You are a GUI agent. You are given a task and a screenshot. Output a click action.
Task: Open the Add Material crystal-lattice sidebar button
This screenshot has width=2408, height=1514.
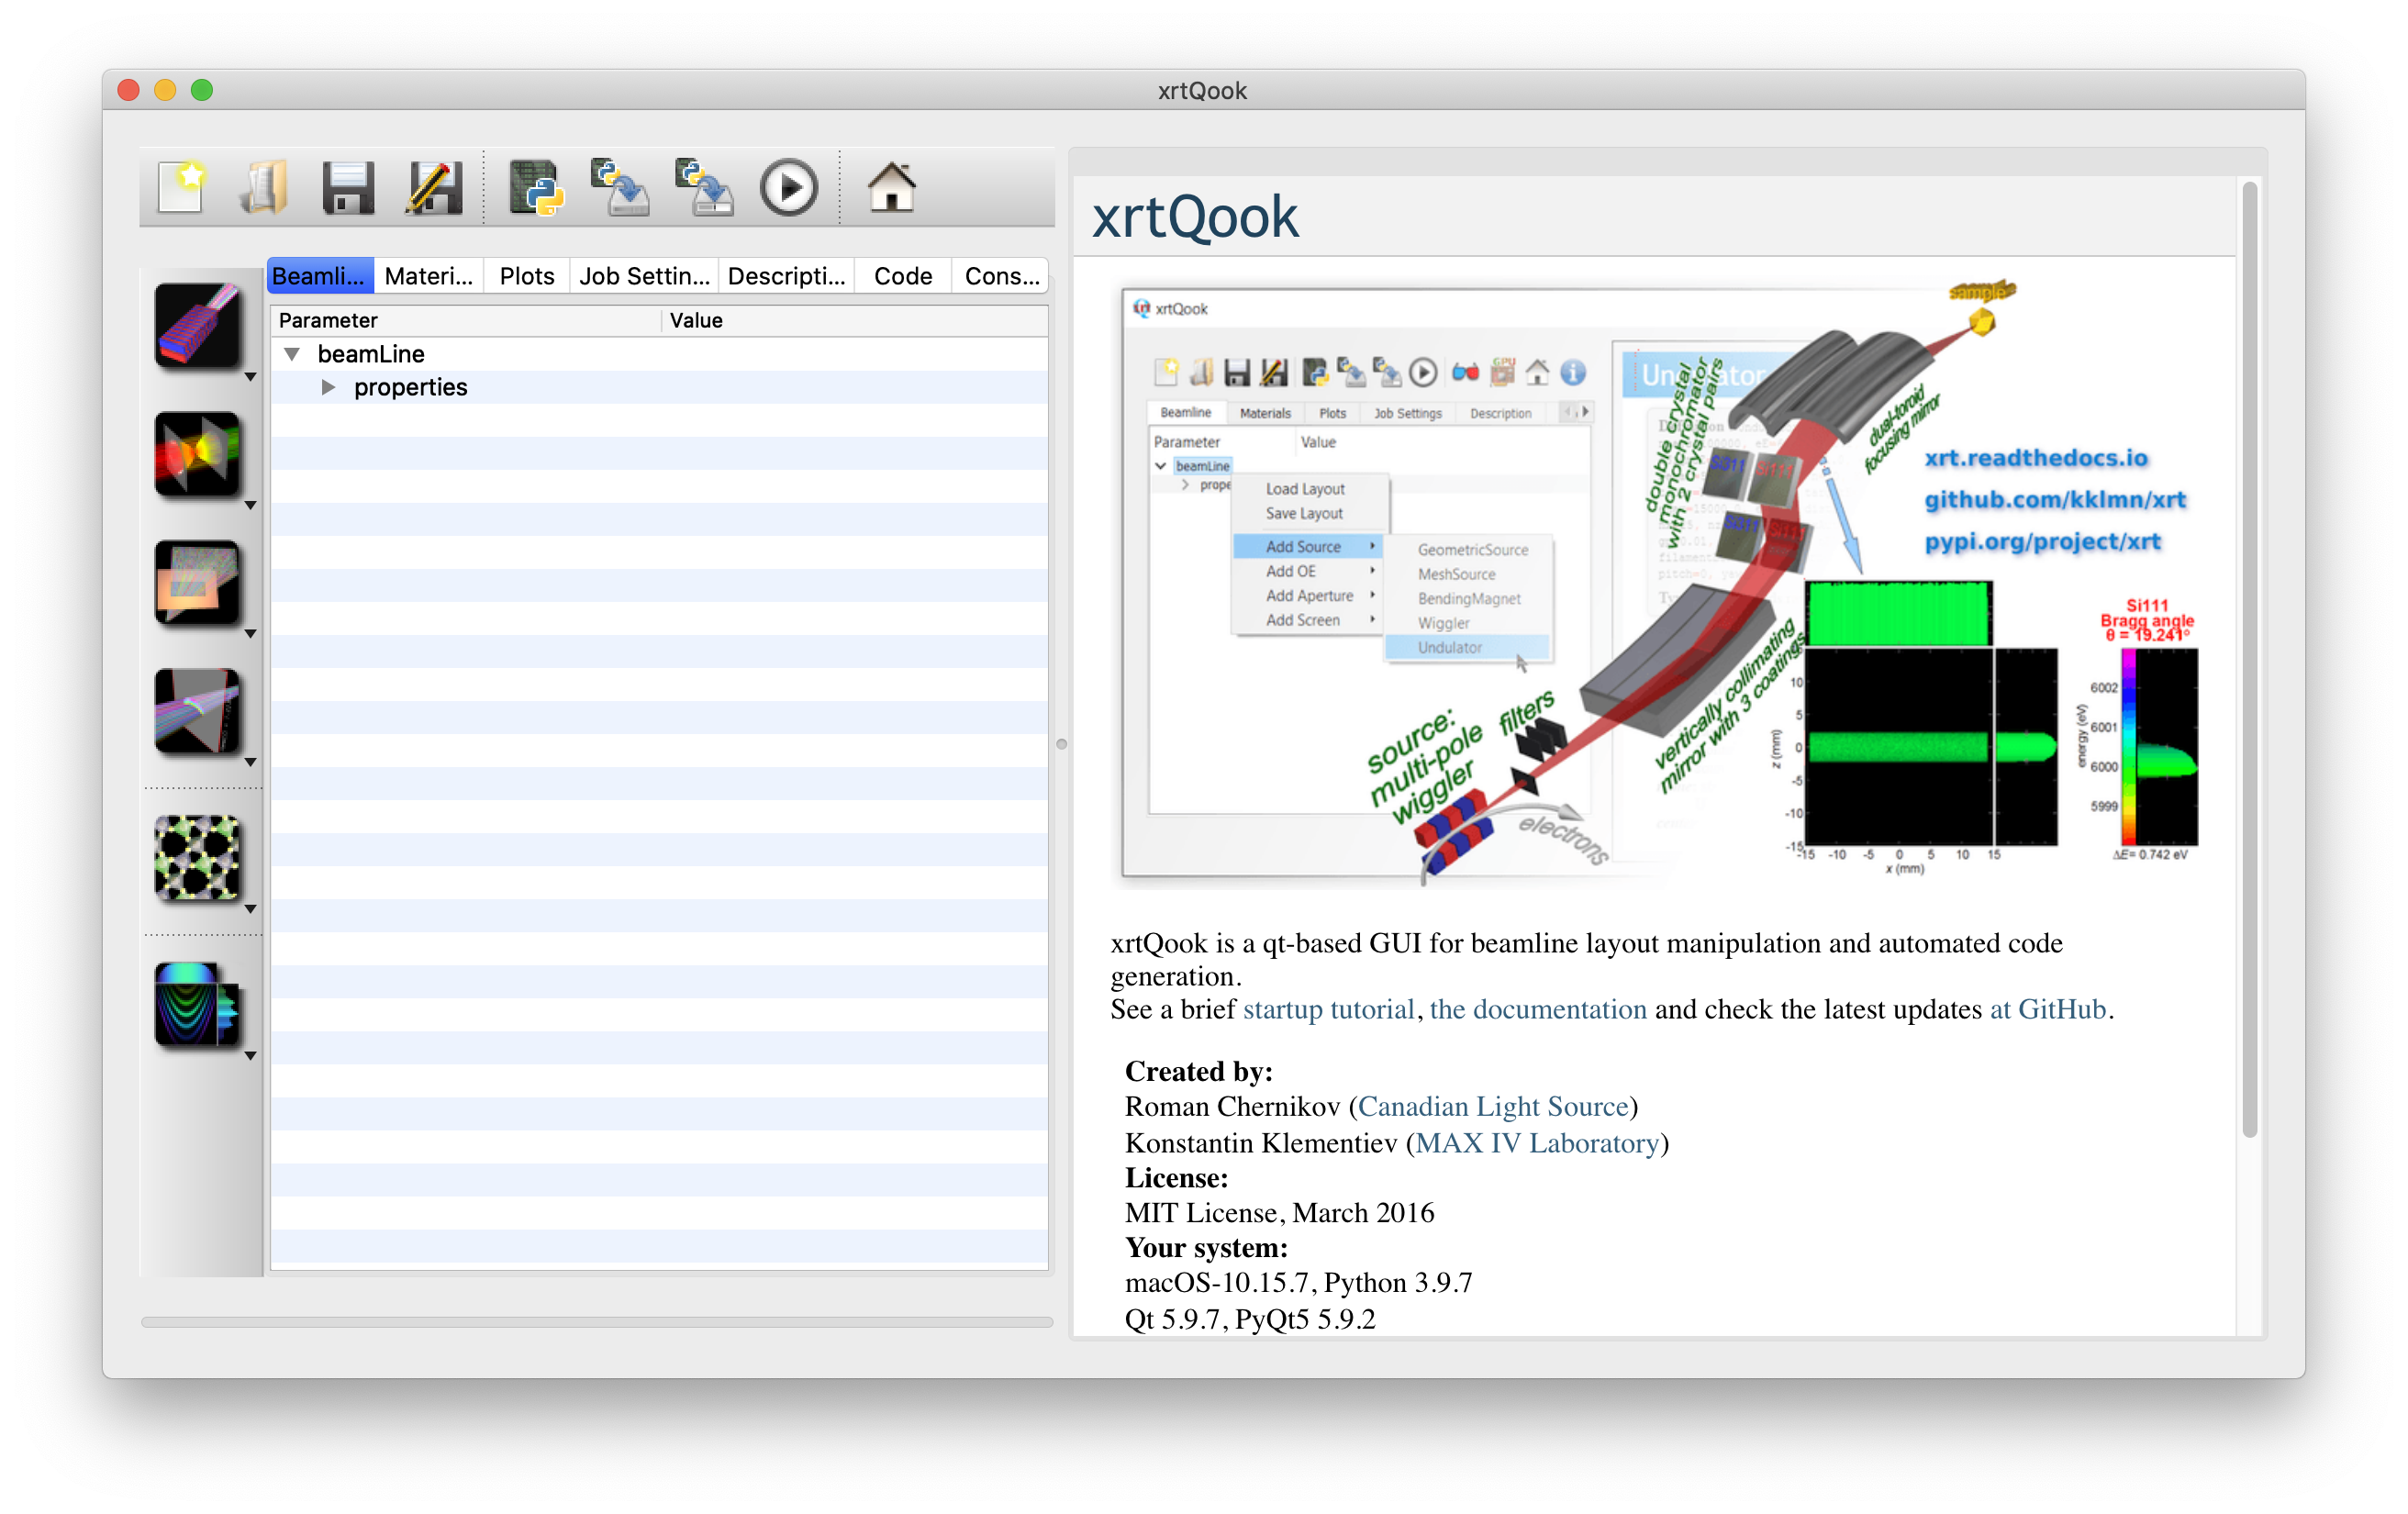click(x=198, y=857)
